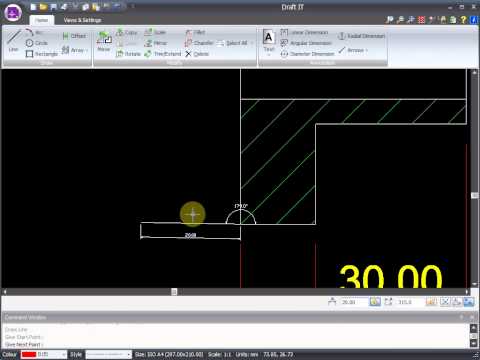480x360 pixels.
Task: Switch to Views & Settings tab
Action: pyautogui.click(x=82, y=20)
